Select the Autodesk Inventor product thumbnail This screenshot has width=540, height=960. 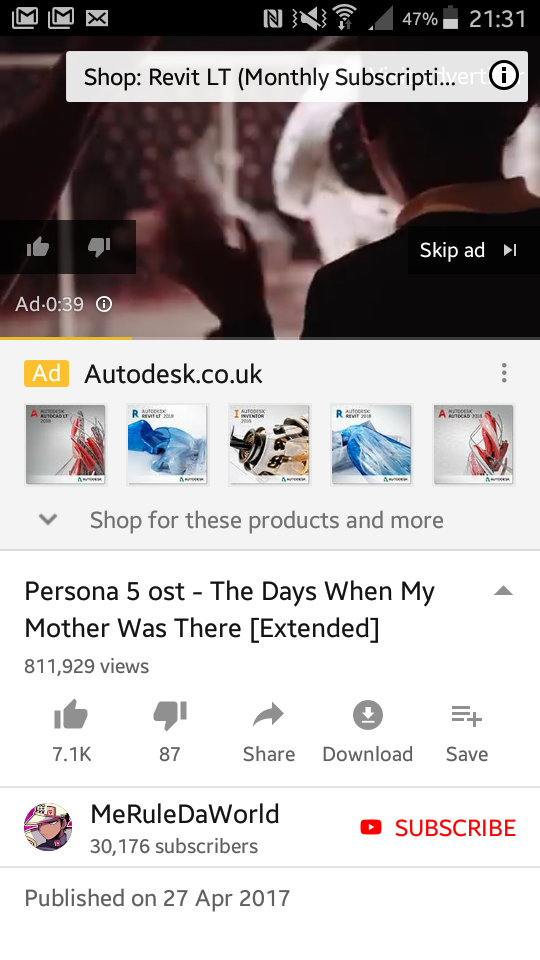coord(269,445)
